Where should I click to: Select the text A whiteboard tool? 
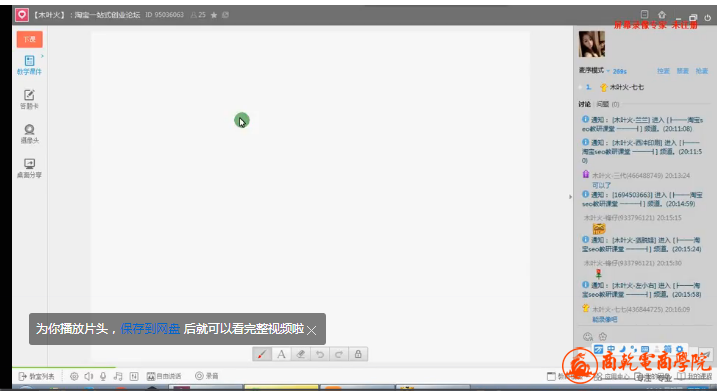click(281, 354)
